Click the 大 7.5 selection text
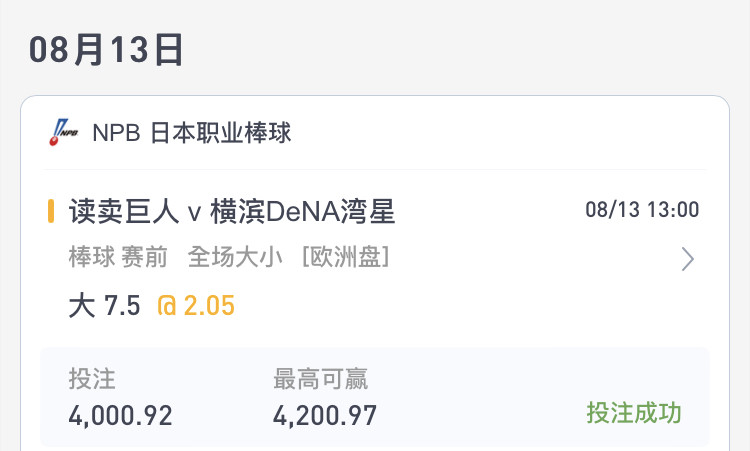Screen dimensions: 750x451 click(104, 305)
